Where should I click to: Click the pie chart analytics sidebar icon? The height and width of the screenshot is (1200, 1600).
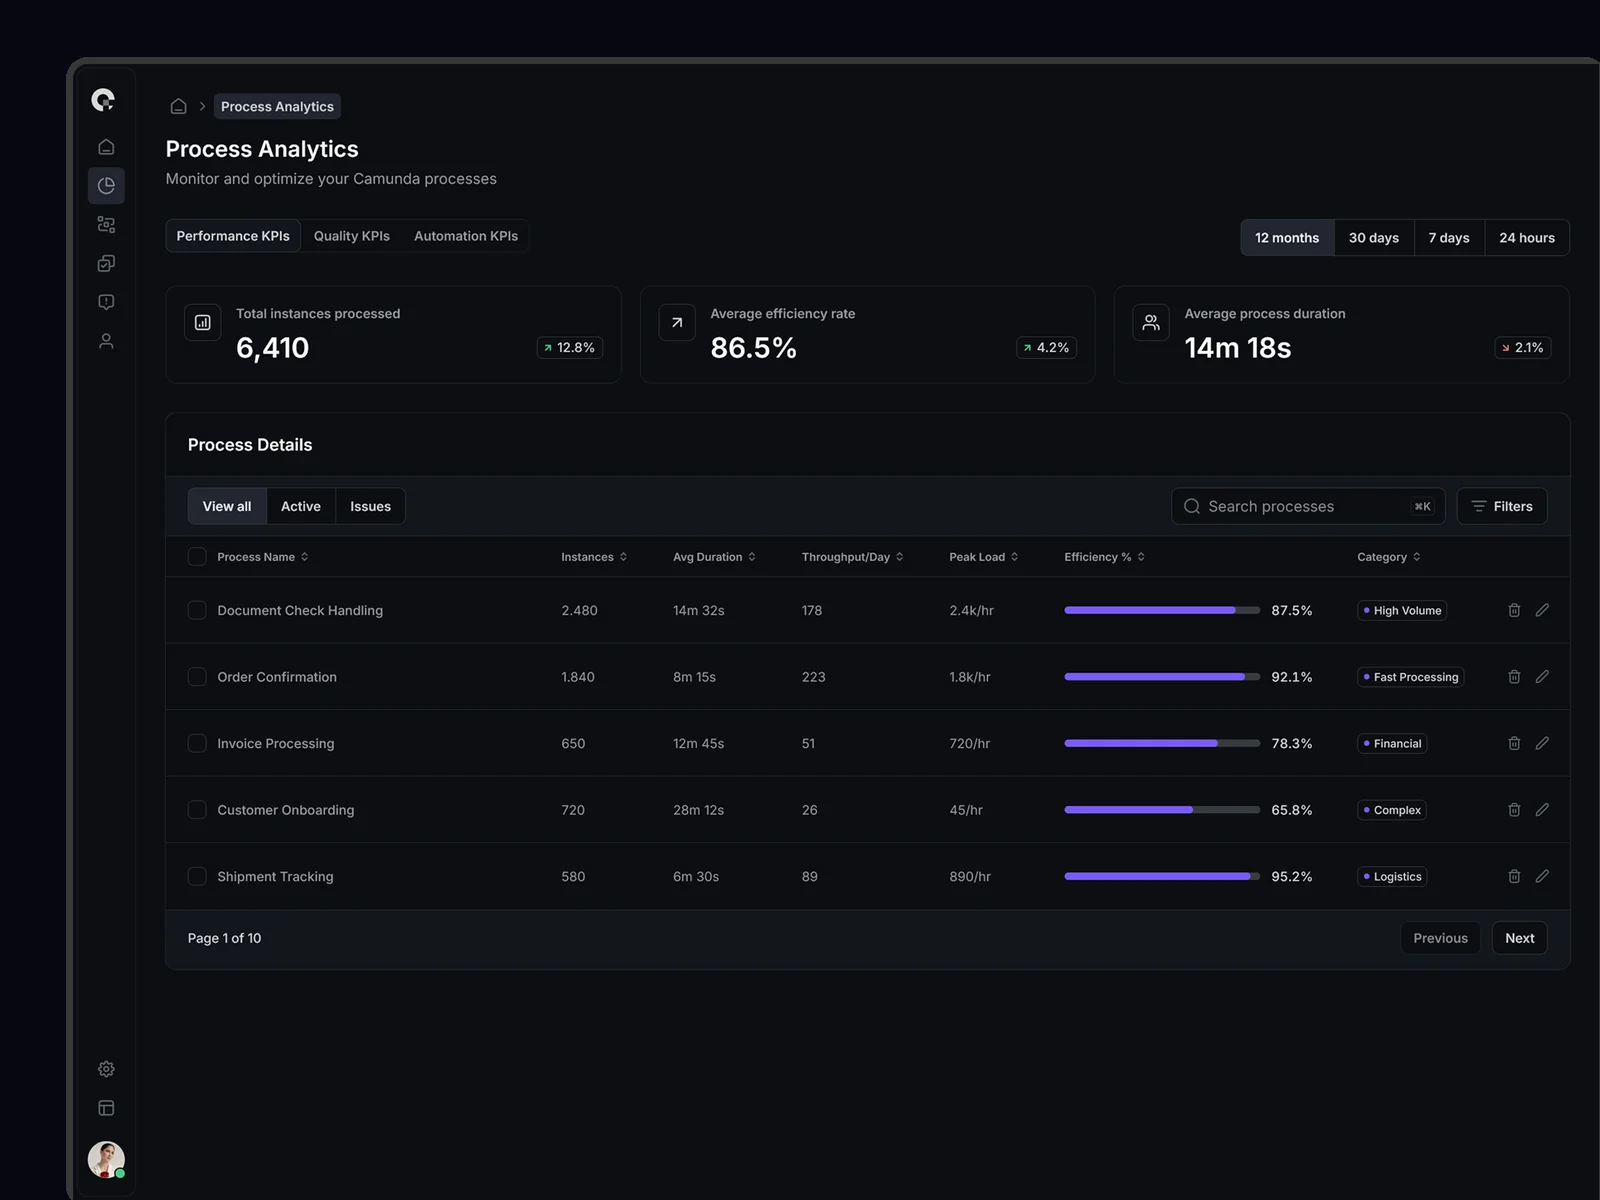point(106,186)
